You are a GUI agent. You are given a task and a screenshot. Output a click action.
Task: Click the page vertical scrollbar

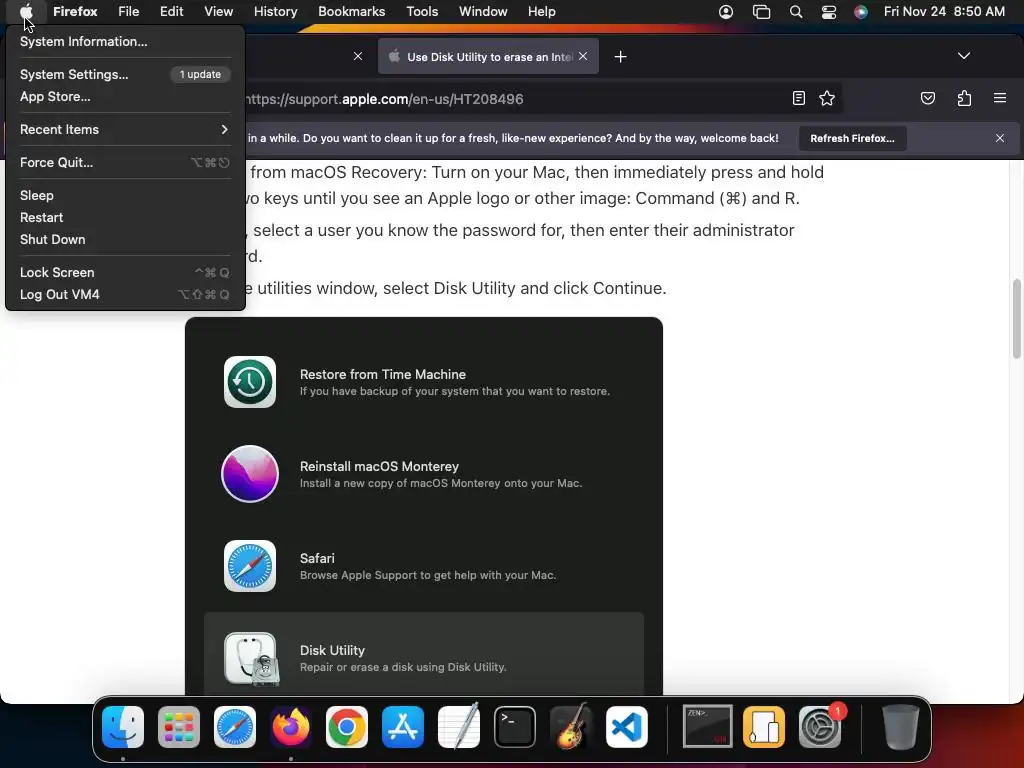pyautogui.click(x=1016, y=319)
